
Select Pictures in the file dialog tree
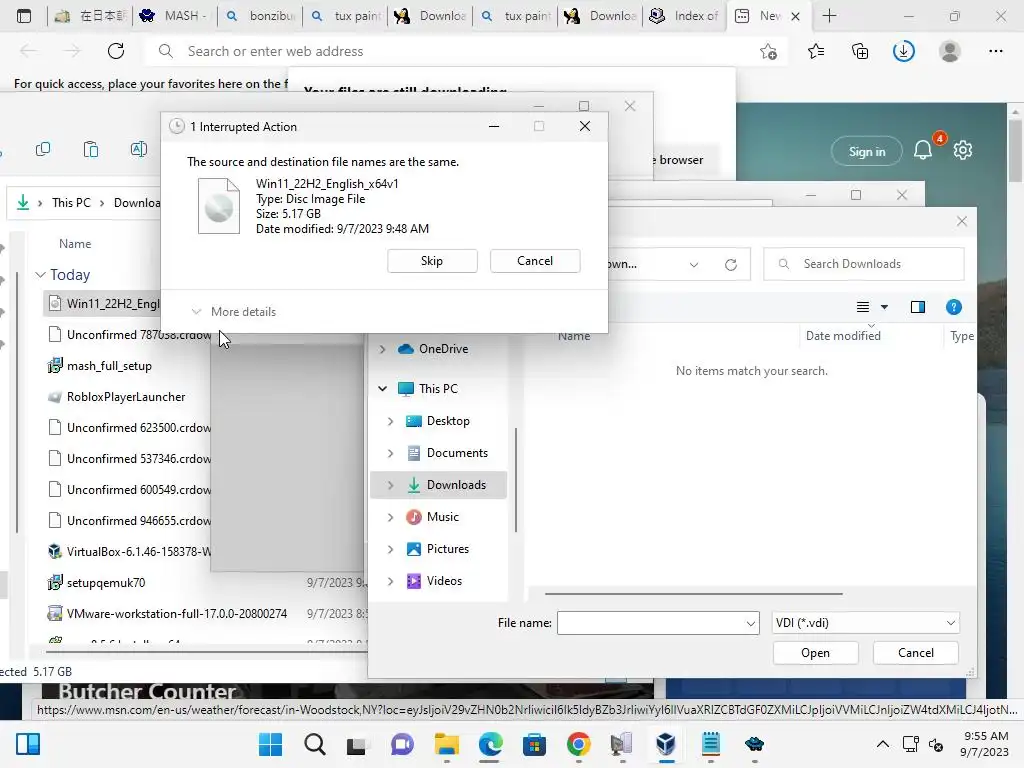click(x=447, y=549)
